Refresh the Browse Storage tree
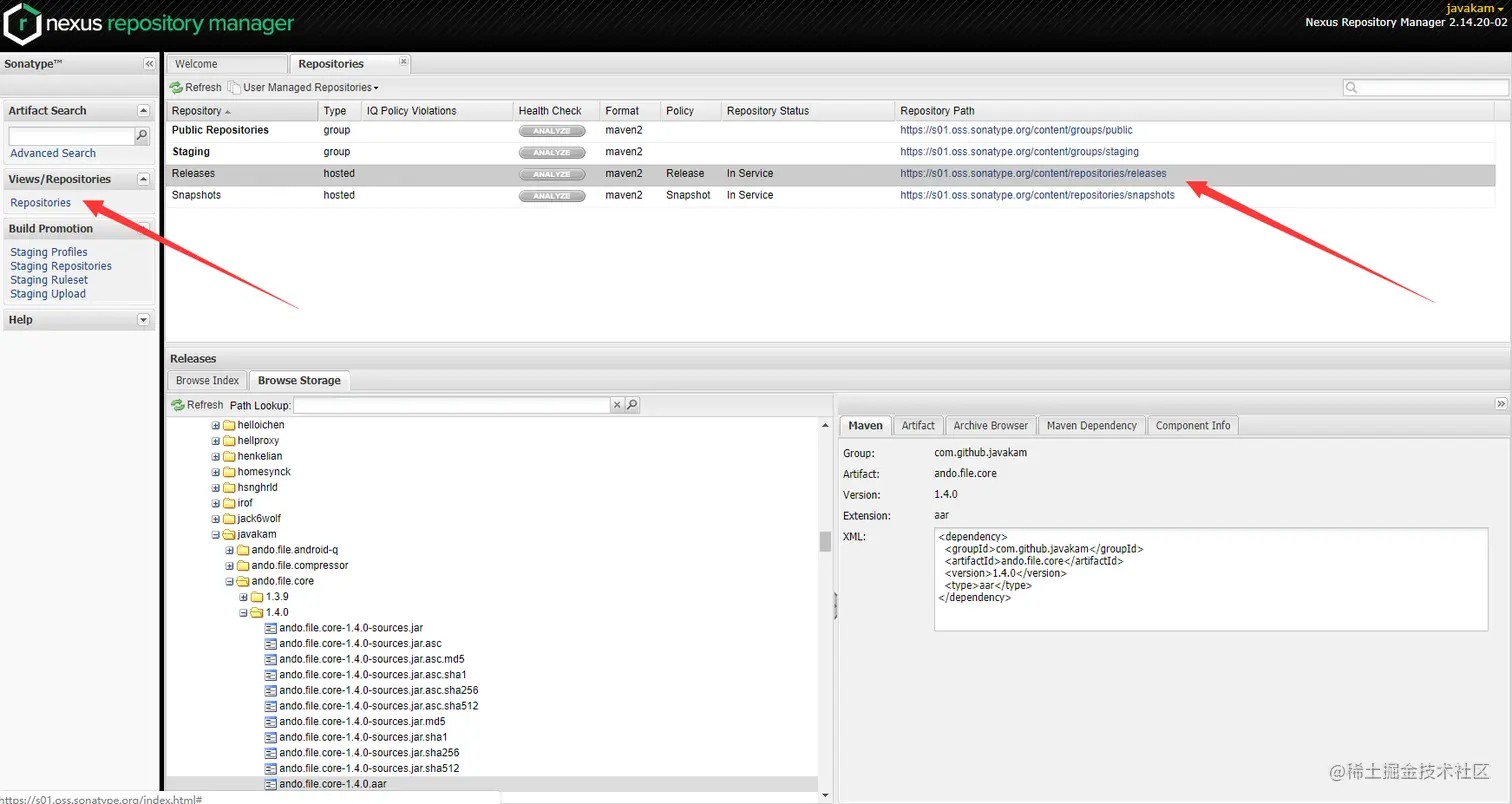Image resolution: width=1512 pixels, height=804 pixels. point(197,405)
